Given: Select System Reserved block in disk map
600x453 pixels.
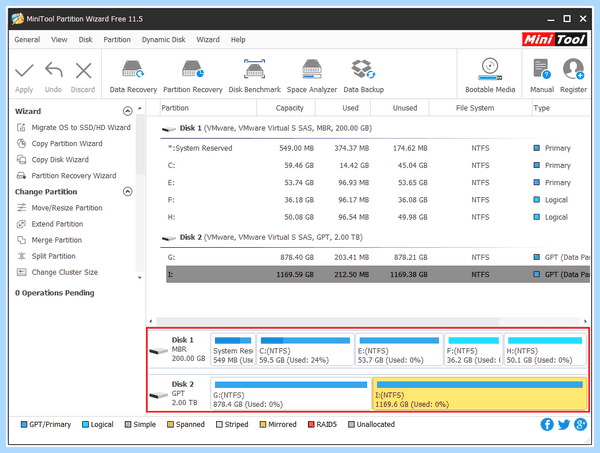Looking at the screenshot, I should click(233, 349).
